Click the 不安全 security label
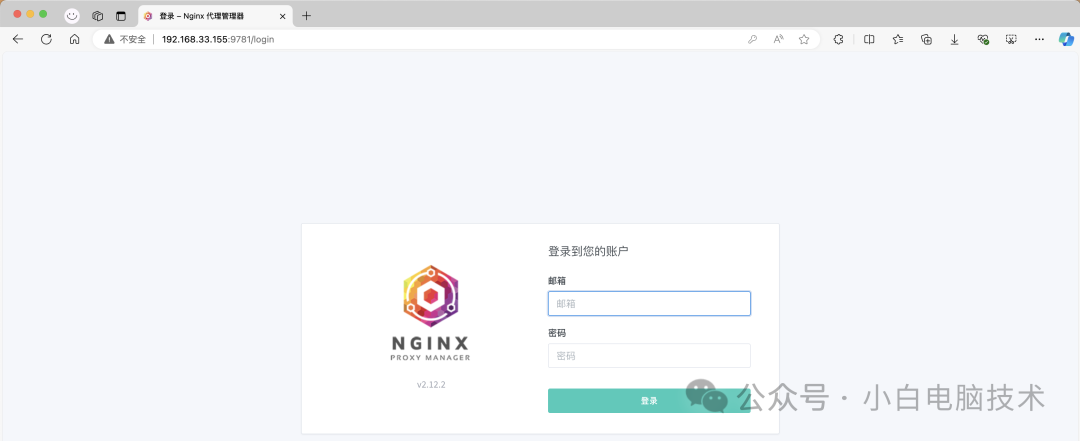Image resolution: width=1080 pixels, height=441 pixels. 133,39
